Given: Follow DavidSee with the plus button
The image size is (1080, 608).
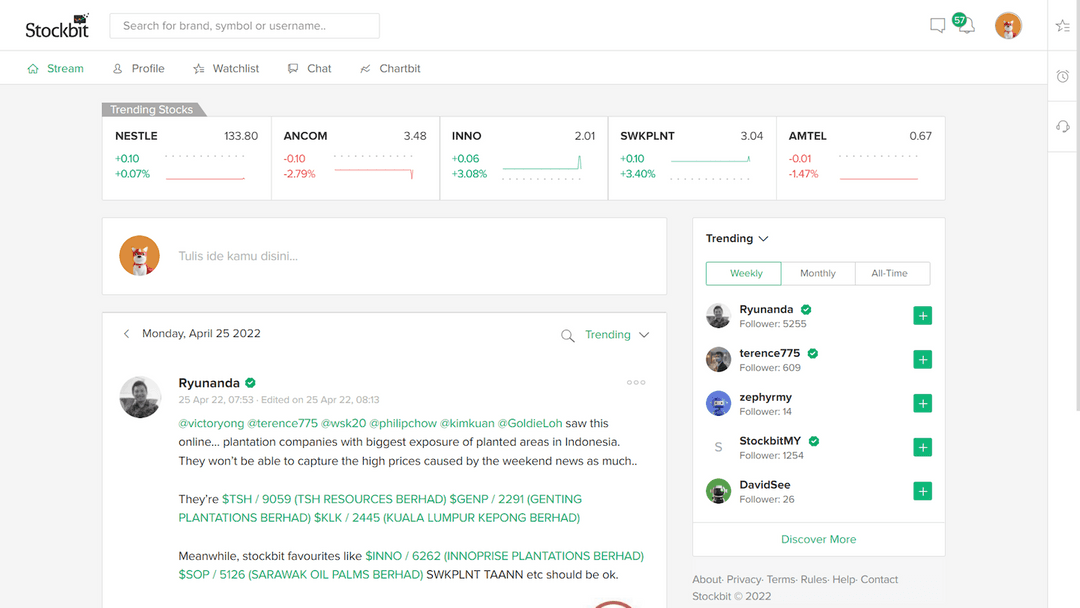Looking at the screenshot, I should (x=921, y=491).
